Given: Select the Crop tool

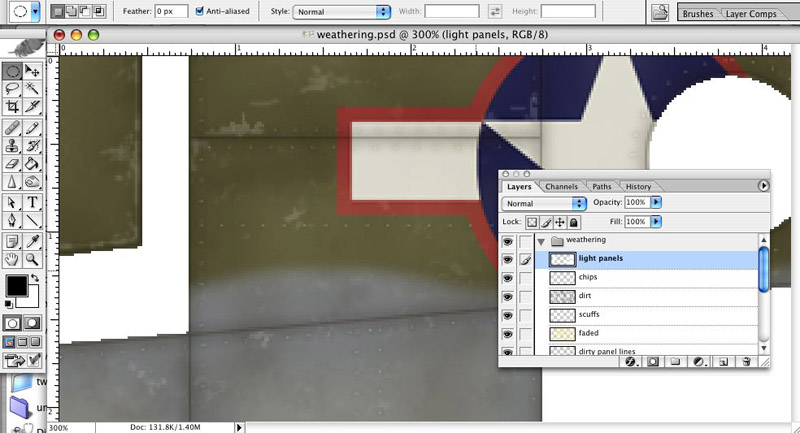Looking at the screenshot, I should tap(12, 106).
